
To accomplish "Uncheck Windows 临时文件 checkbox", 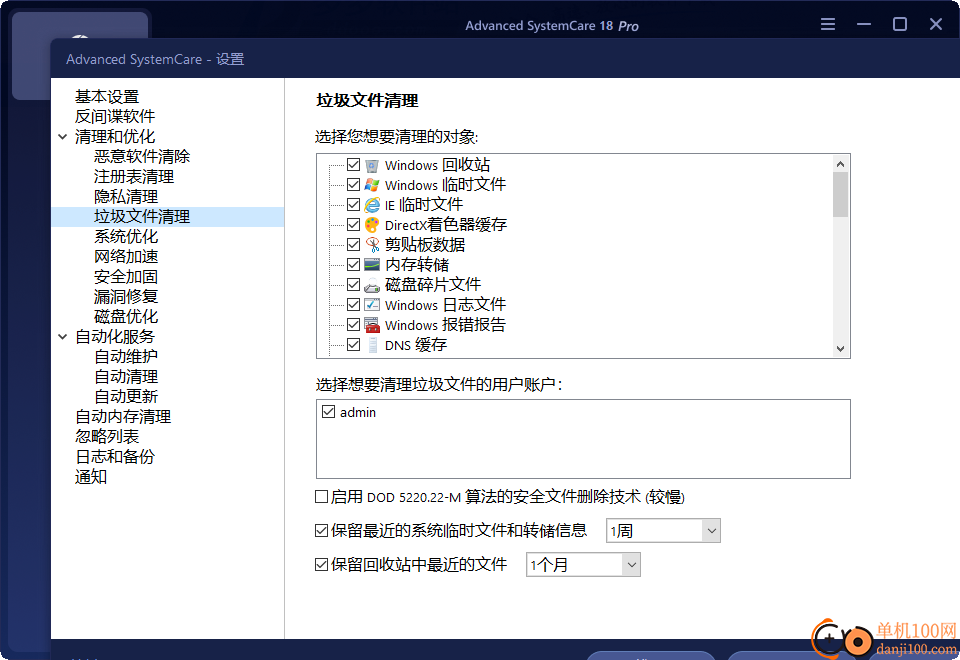I will point(353,184).
